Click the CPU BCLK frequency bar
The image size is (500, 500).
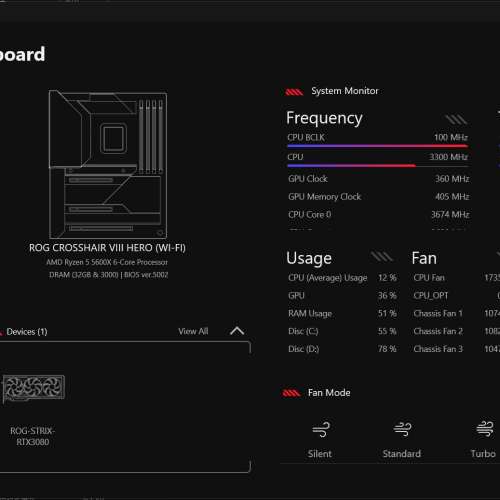378,146
